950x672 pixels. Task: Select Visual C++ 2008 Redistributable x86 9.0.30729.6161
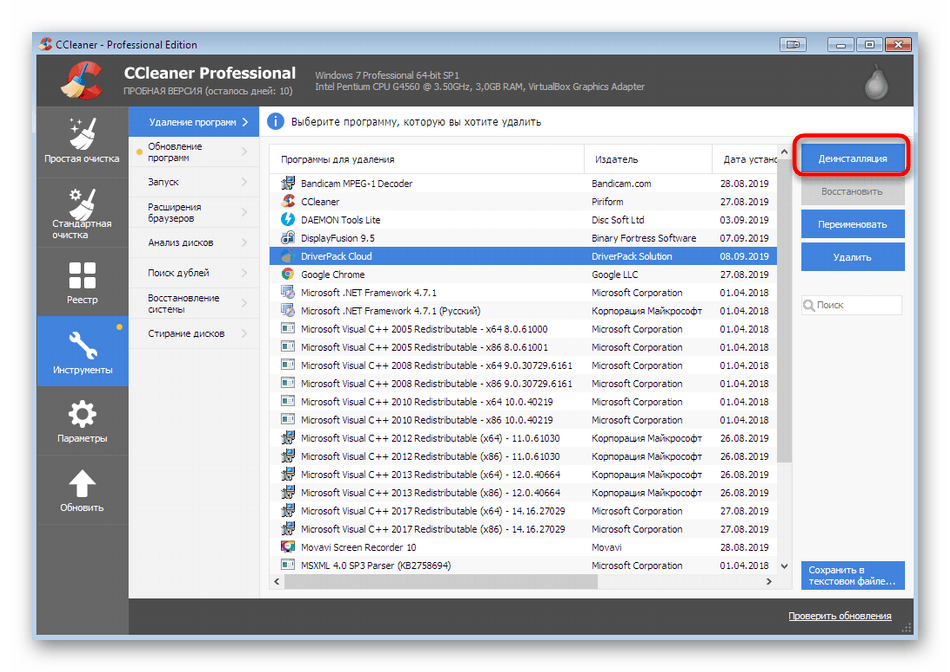click(523, 383)
